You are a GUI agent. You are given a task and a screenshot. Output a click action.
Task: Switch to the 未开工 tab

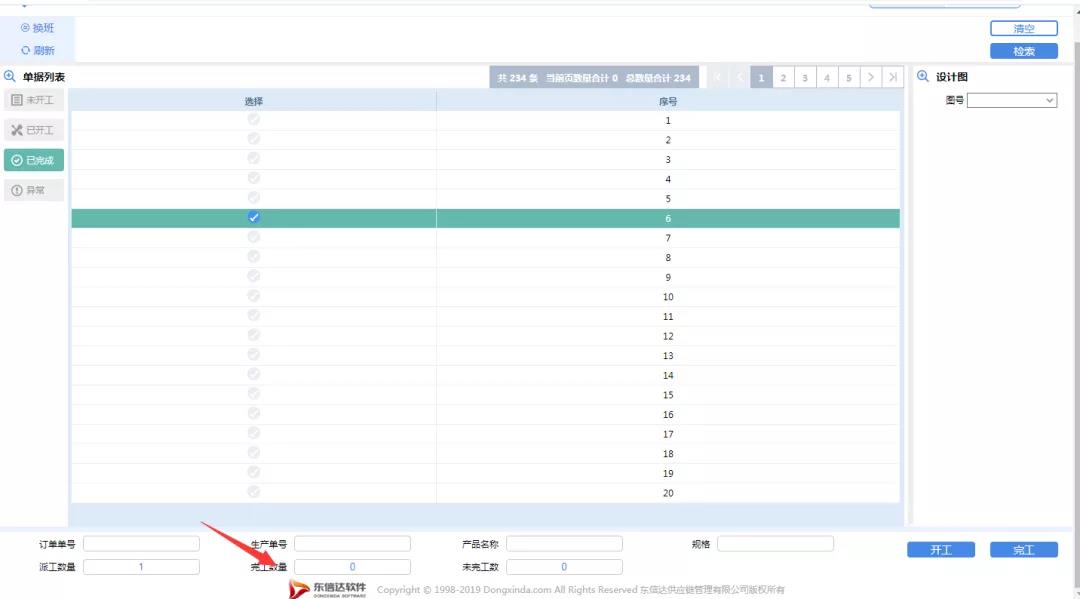click(34, 100)
